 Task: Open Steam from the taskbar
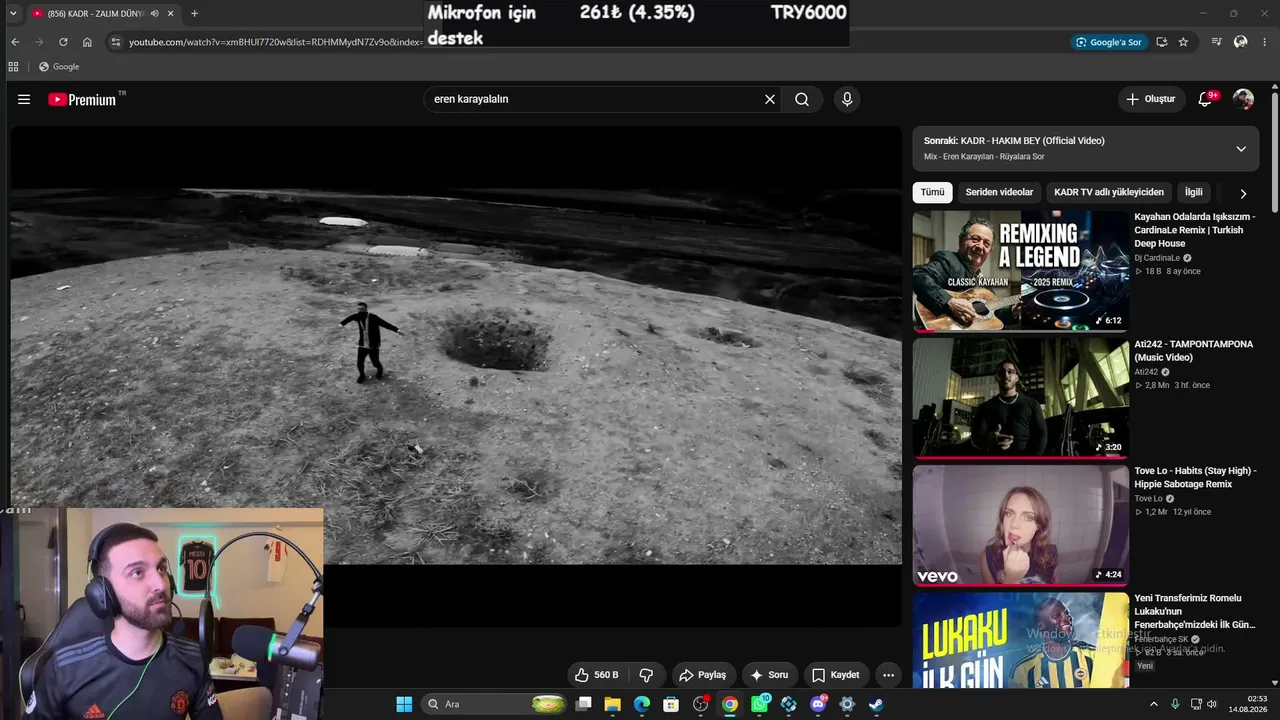click(x=876, y=704)
